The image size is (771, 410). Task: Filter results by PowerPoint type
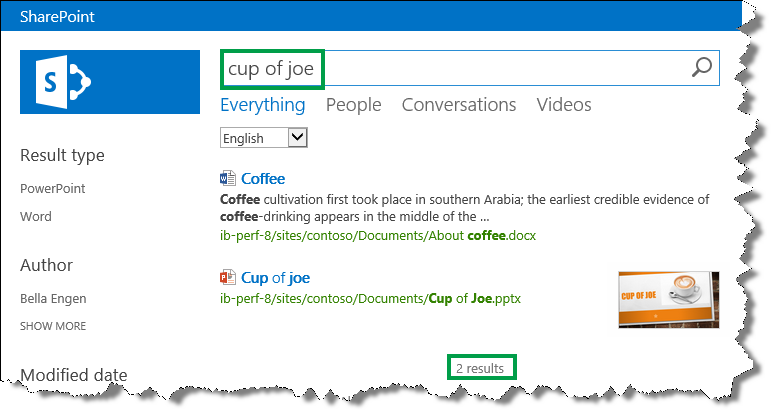[x=53, y=188]
